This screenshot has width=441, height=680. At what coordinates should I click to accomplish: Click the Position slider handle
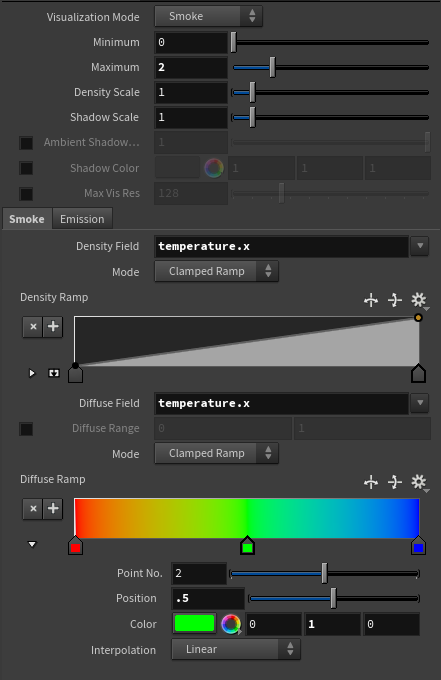coord(333,598)
